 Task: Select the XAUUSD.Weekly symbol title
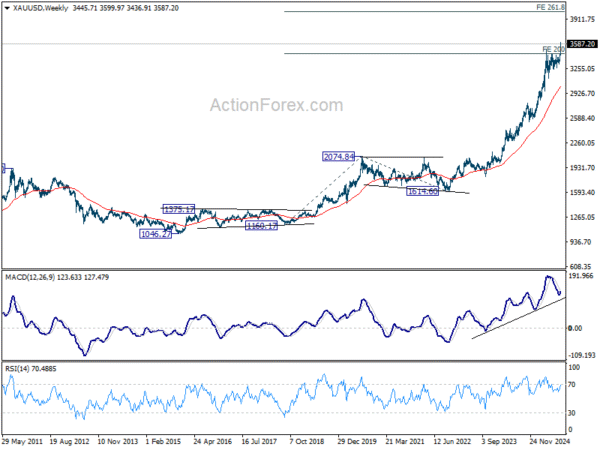40,8
